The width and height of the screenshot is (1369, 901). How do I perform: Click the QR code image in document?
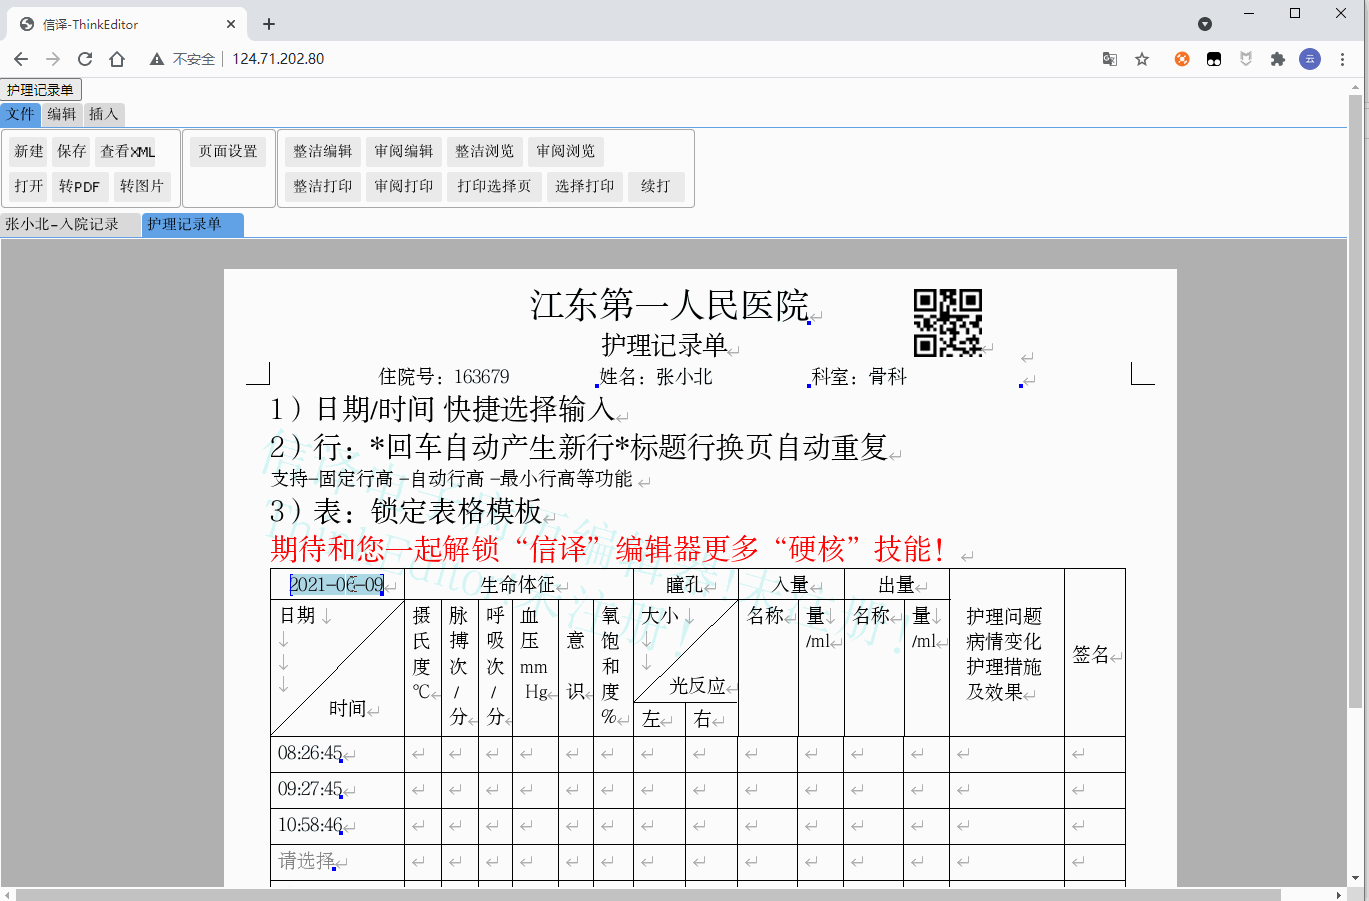(x=947, y=323)
